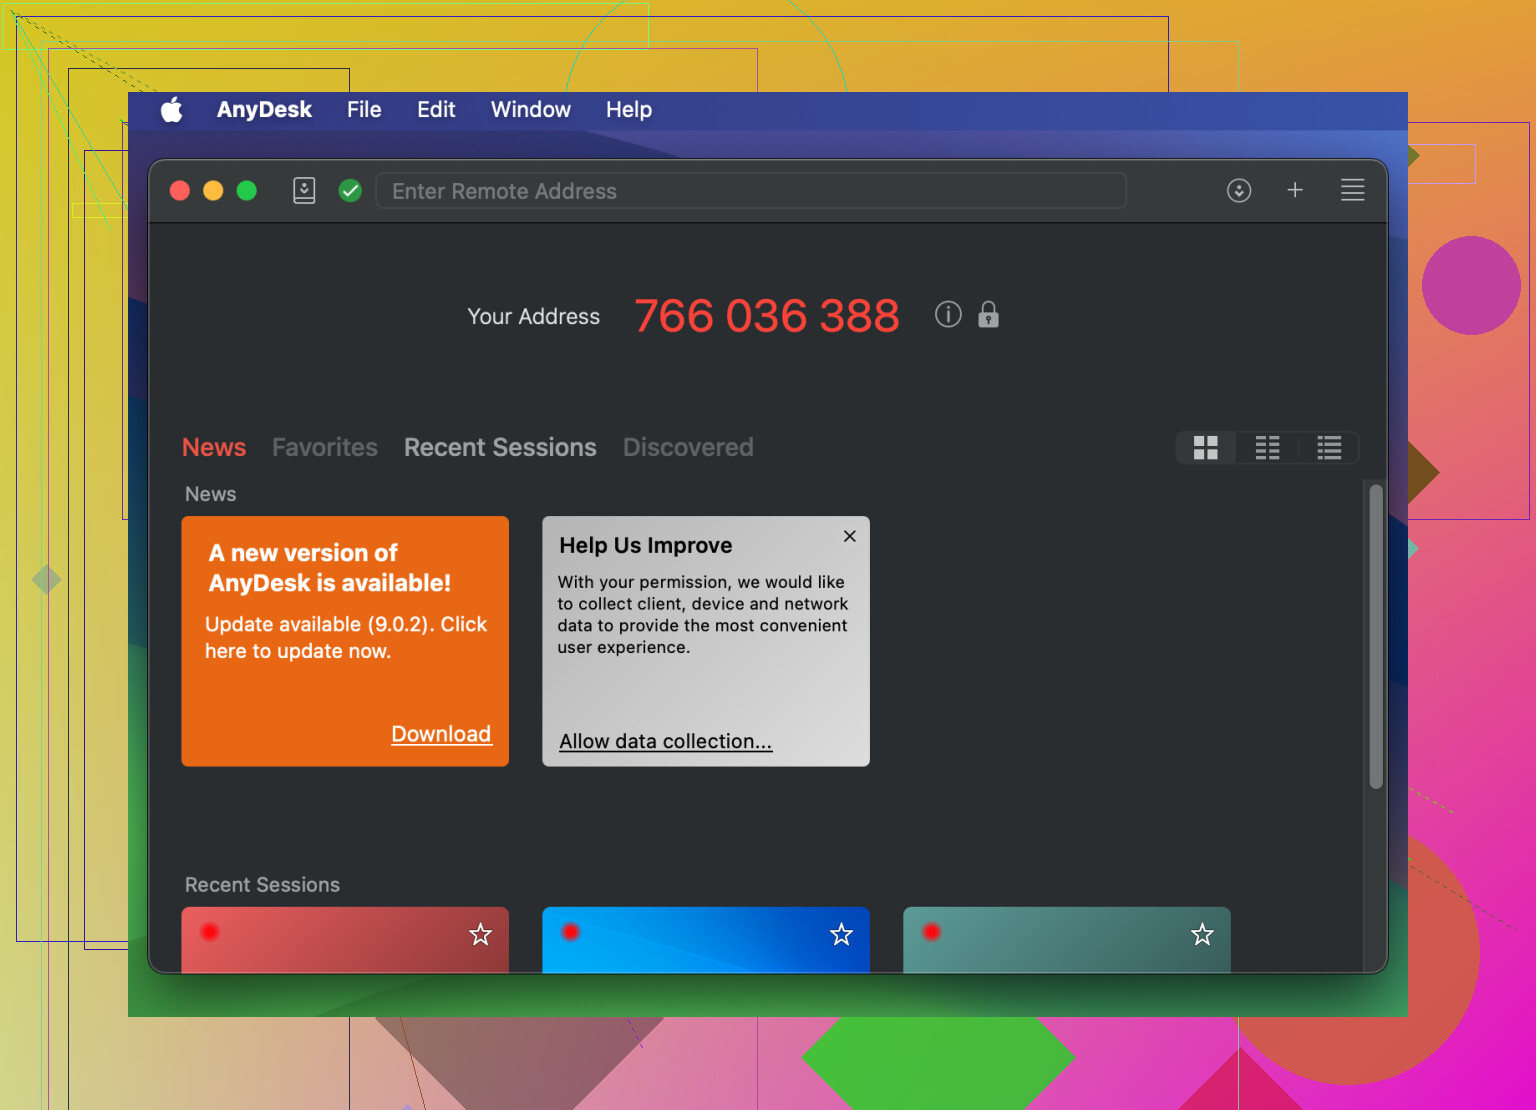Open the session download arrow icon
Viewport: 1536px width, 1110px height.
pyautogui.click(x=1239, y=190)
